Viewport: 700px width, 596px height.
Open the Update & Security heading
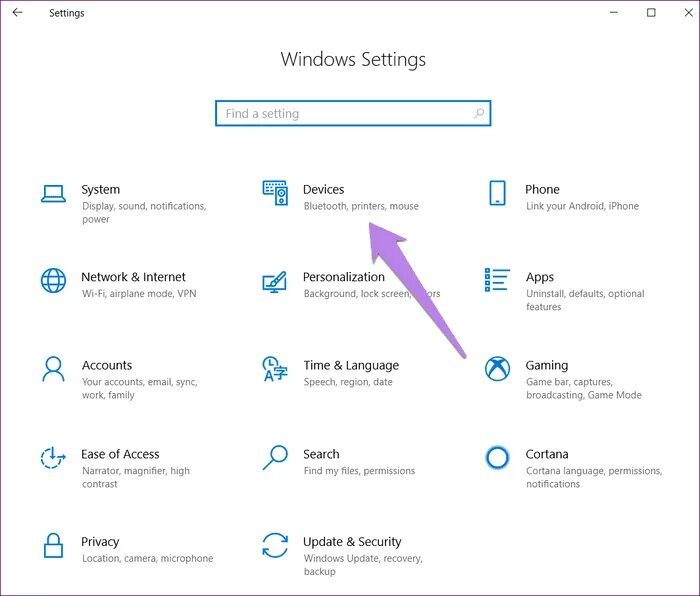pyautogui.click(x=352, y=542)
